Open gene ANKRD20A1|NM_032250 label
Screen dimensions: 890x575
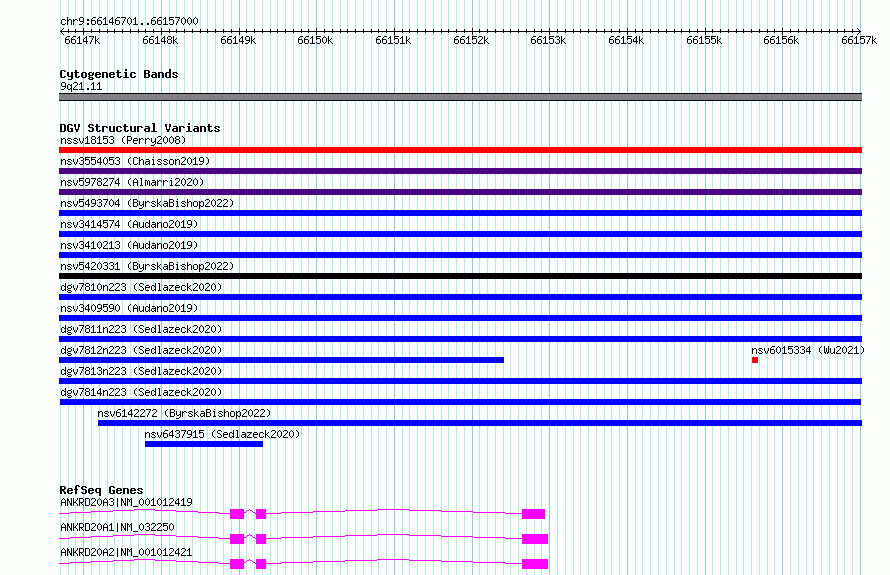point(117,527)
